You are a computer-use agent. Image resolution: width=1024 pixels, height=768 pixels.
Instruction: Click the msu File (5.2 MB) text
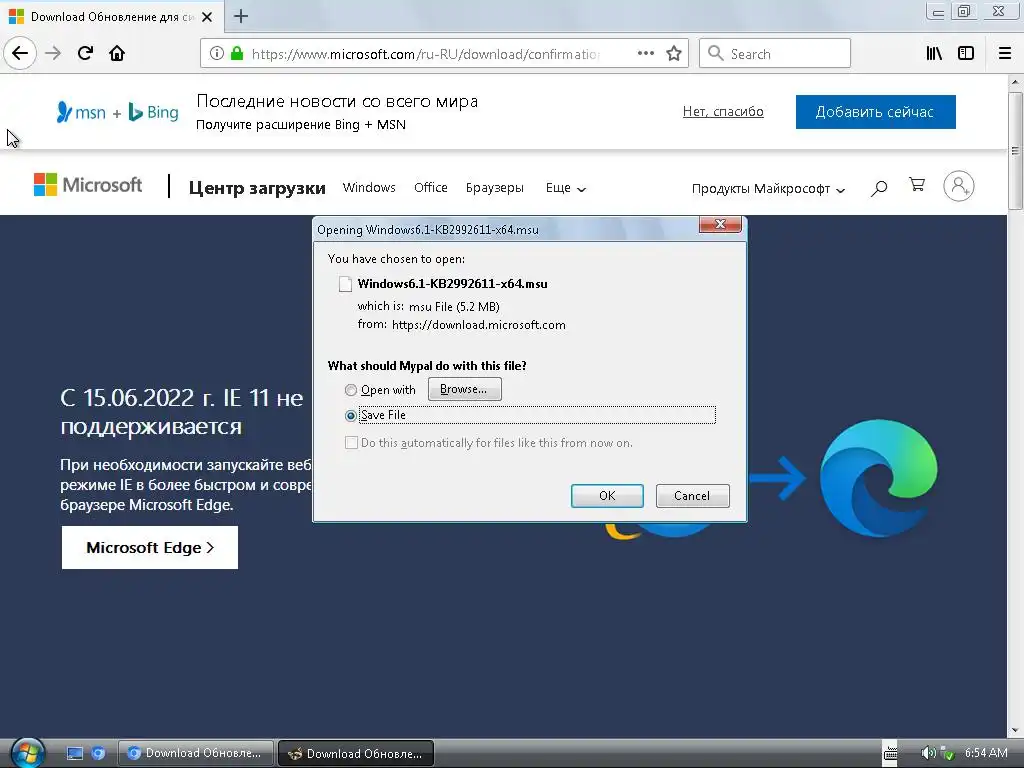(x=455, y=306)
